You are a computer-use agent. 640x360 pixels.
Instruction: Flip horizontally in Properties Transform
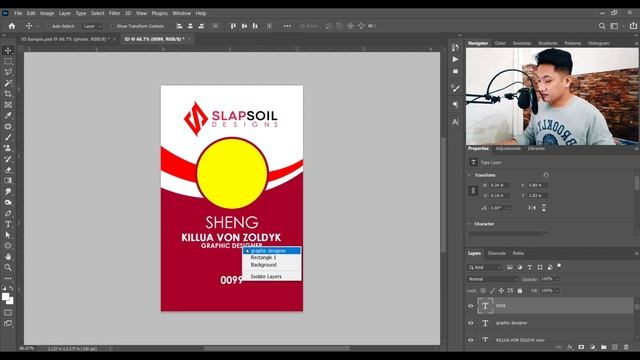[532, 208]
